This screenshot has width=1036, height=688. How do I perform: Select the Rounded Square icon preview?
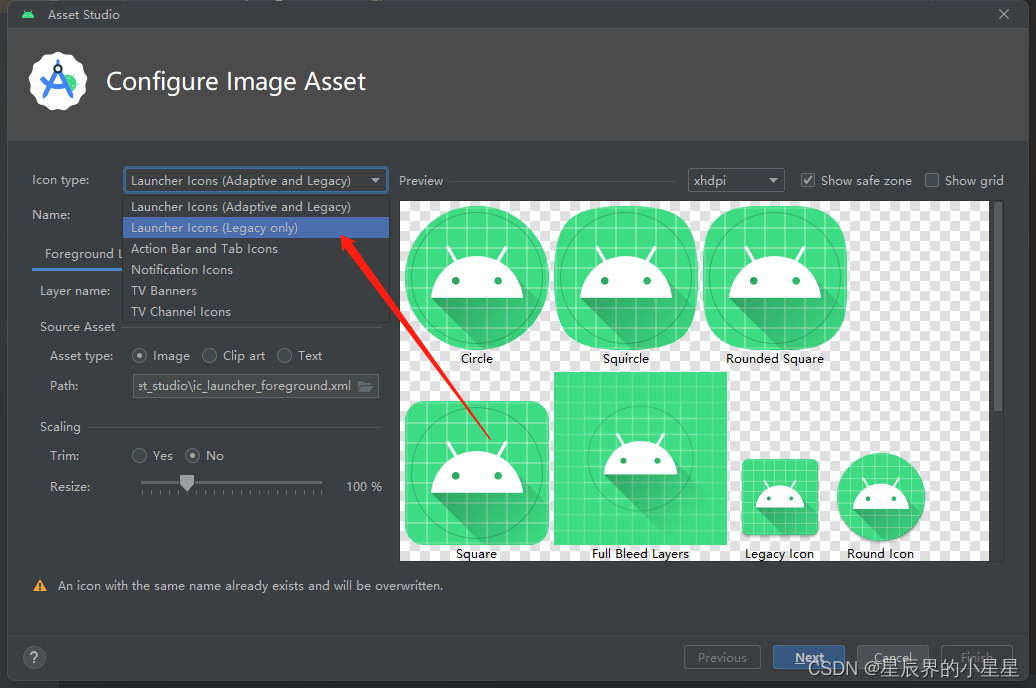click(x=775, y=278)
